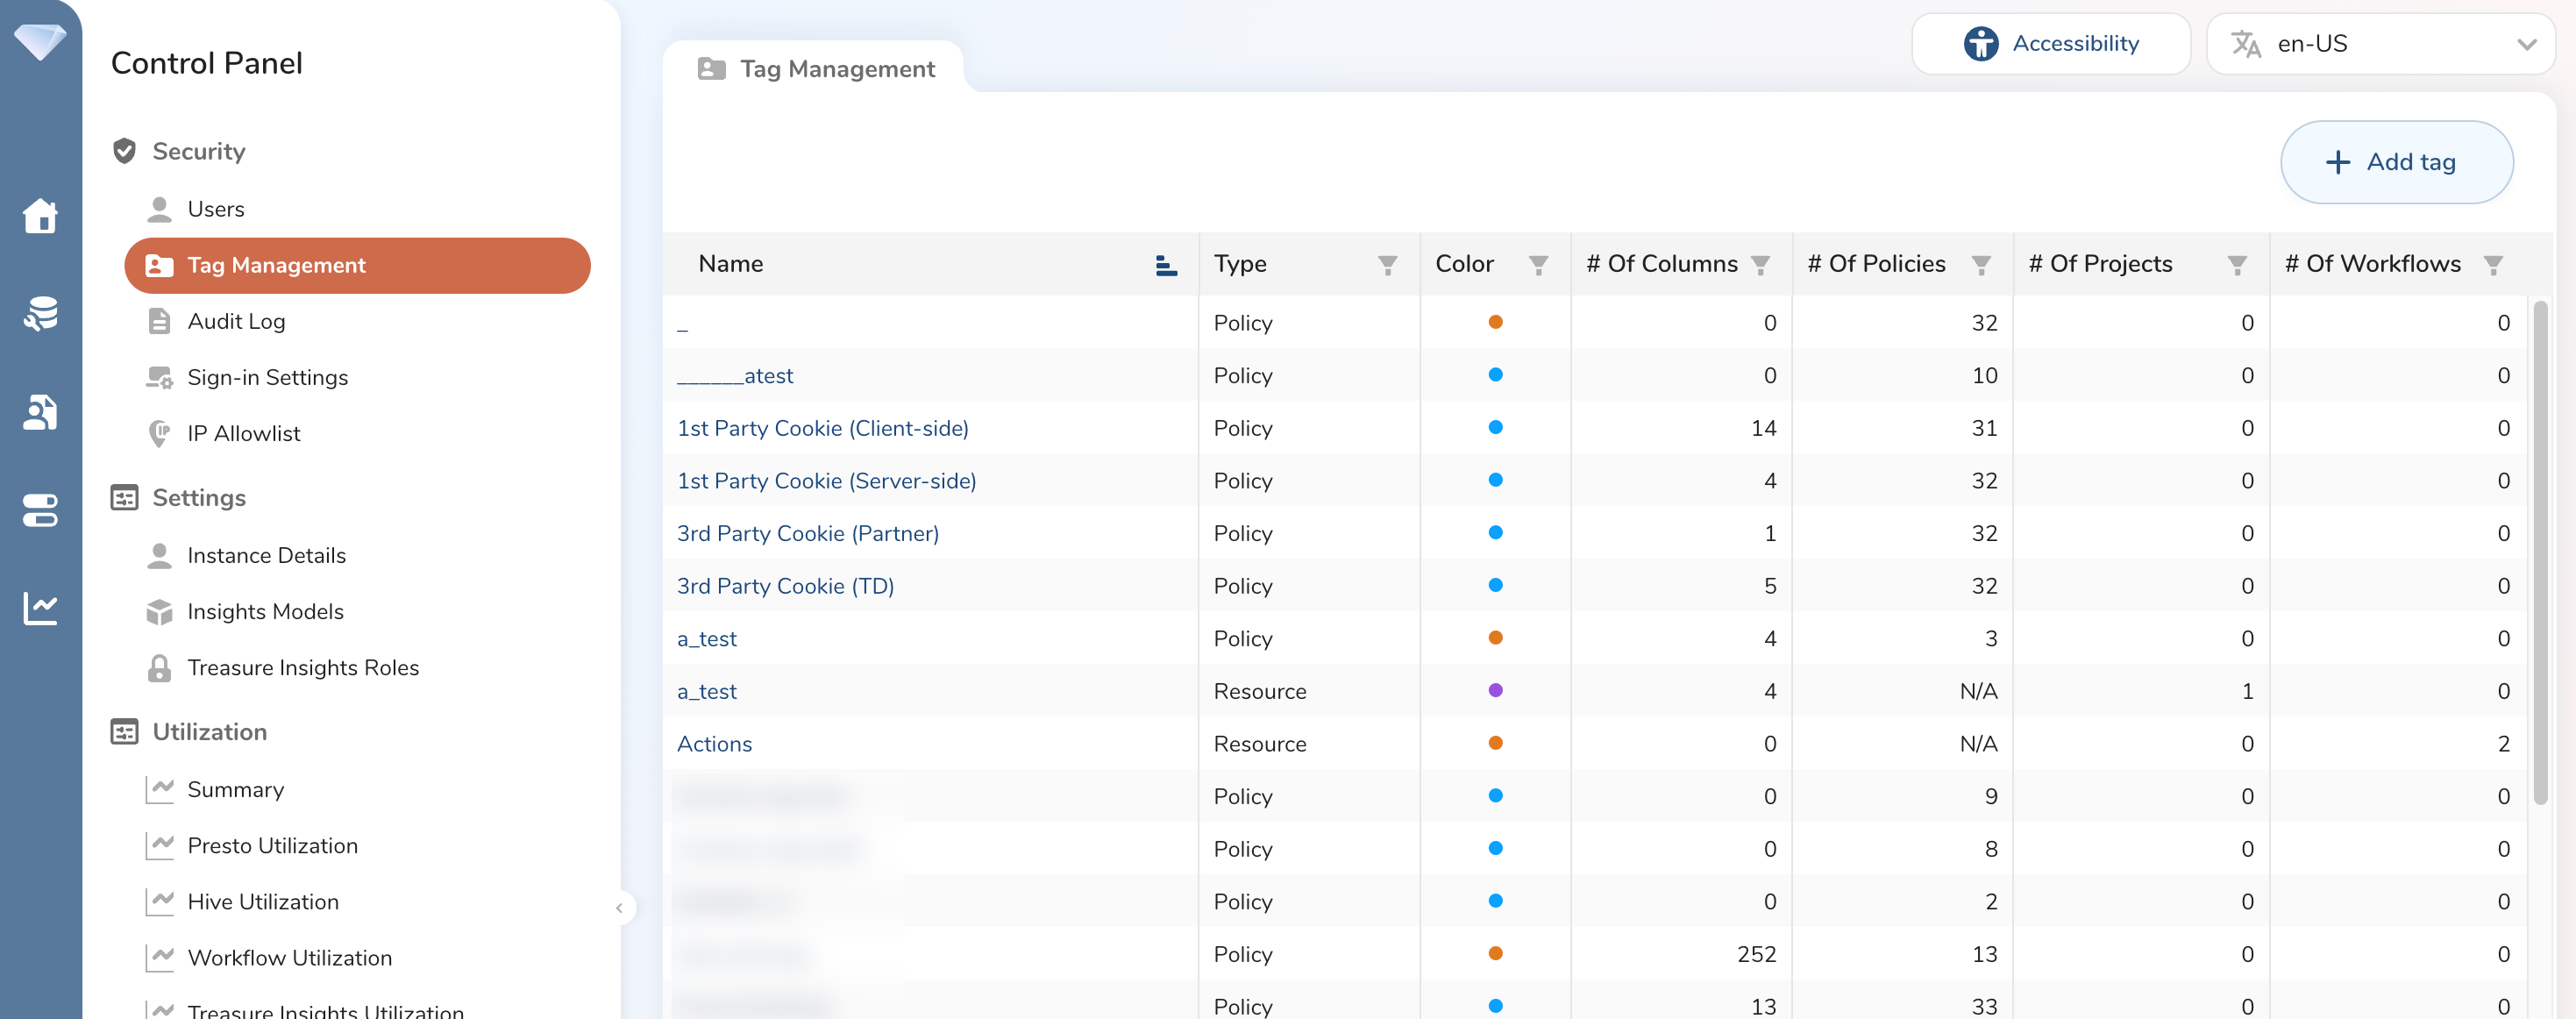The height and width of the screenshot is (1019, 2576).
Task: Open the database icon in left rail
Action: pyautogui.click(x=40, y=313)
